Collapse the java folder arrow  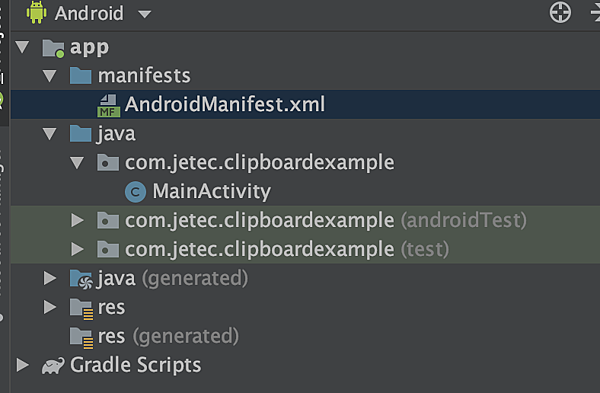pos(50,134)
